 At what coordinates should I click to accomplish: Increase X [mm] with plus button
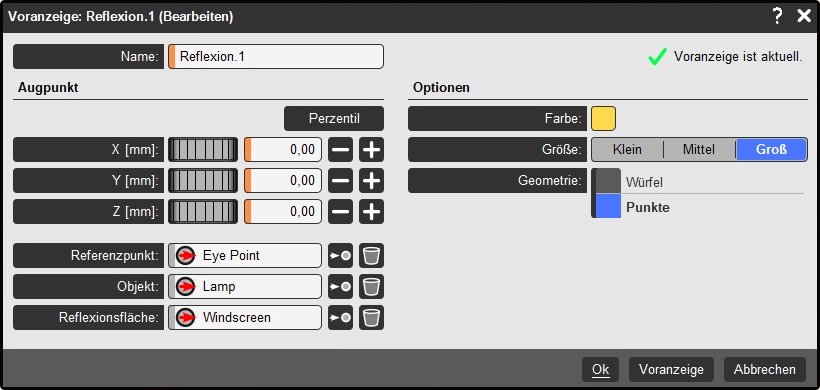point(371,150)
